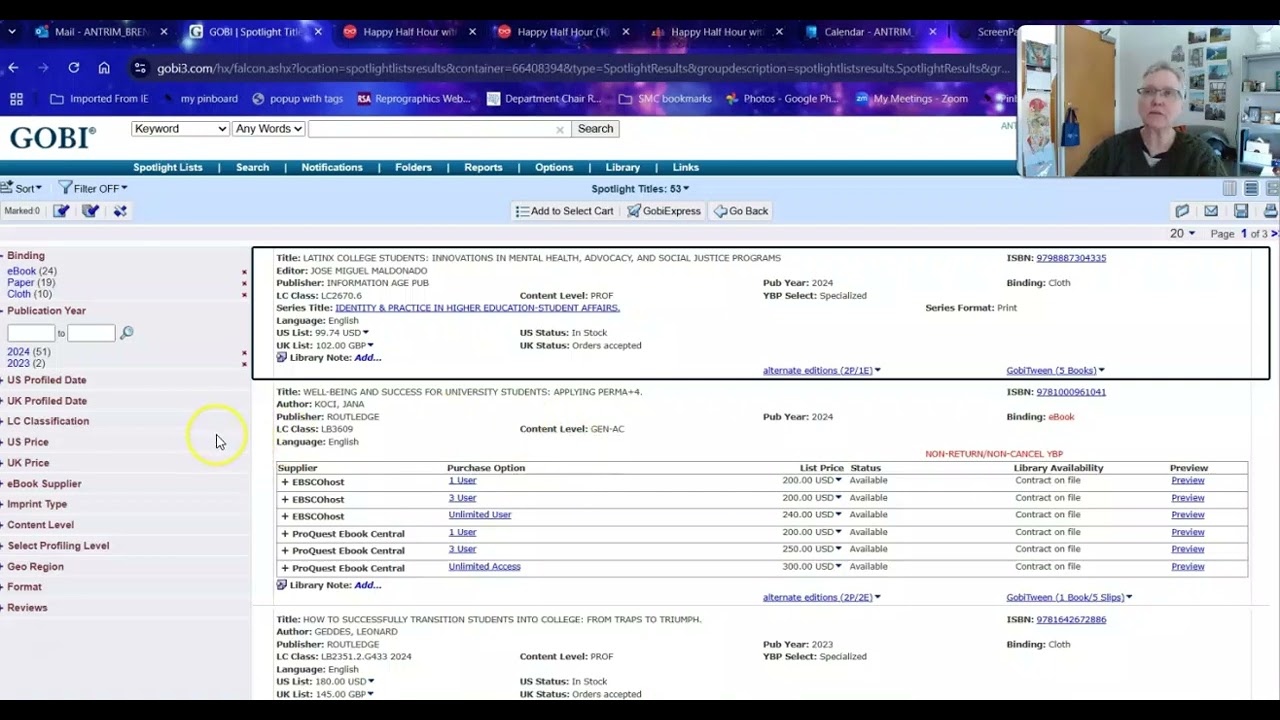
Task: Open the Spotlight Titles: 53 dropdown
Action: 640,188
